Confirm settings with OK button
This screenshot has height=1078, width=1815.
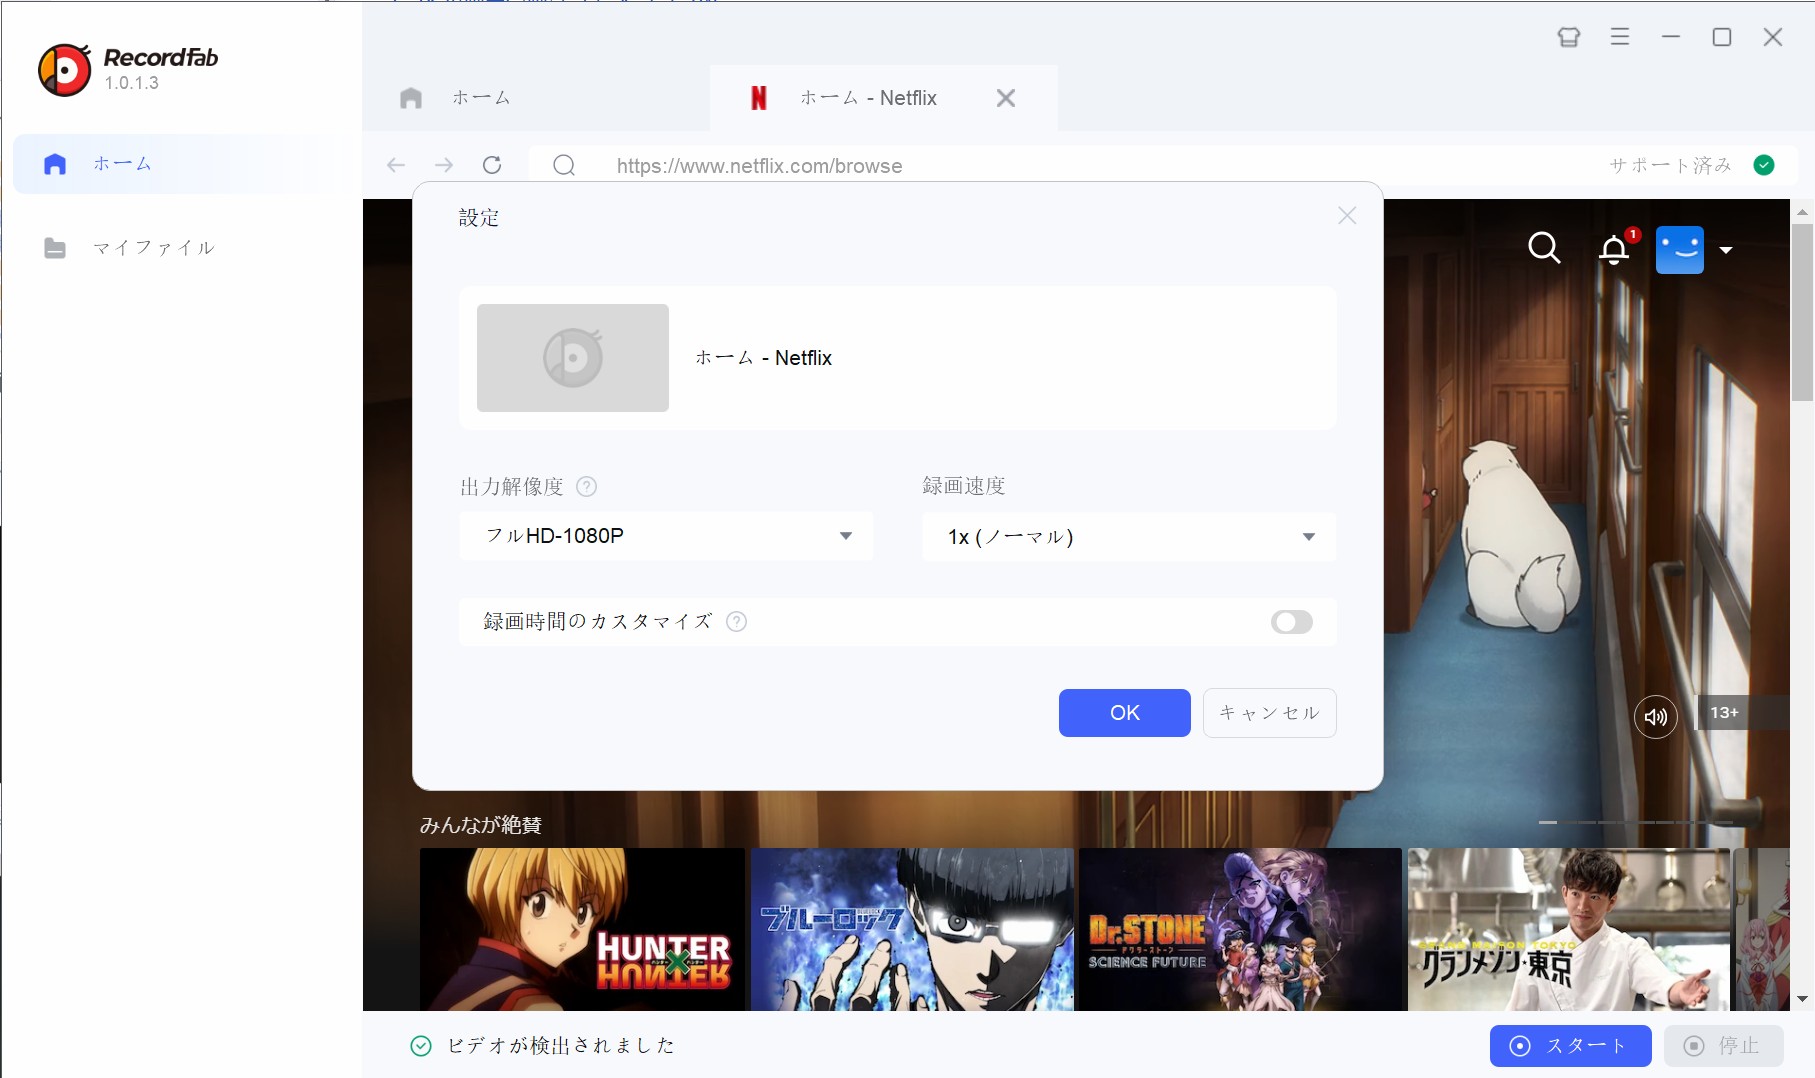(1125, 713)
